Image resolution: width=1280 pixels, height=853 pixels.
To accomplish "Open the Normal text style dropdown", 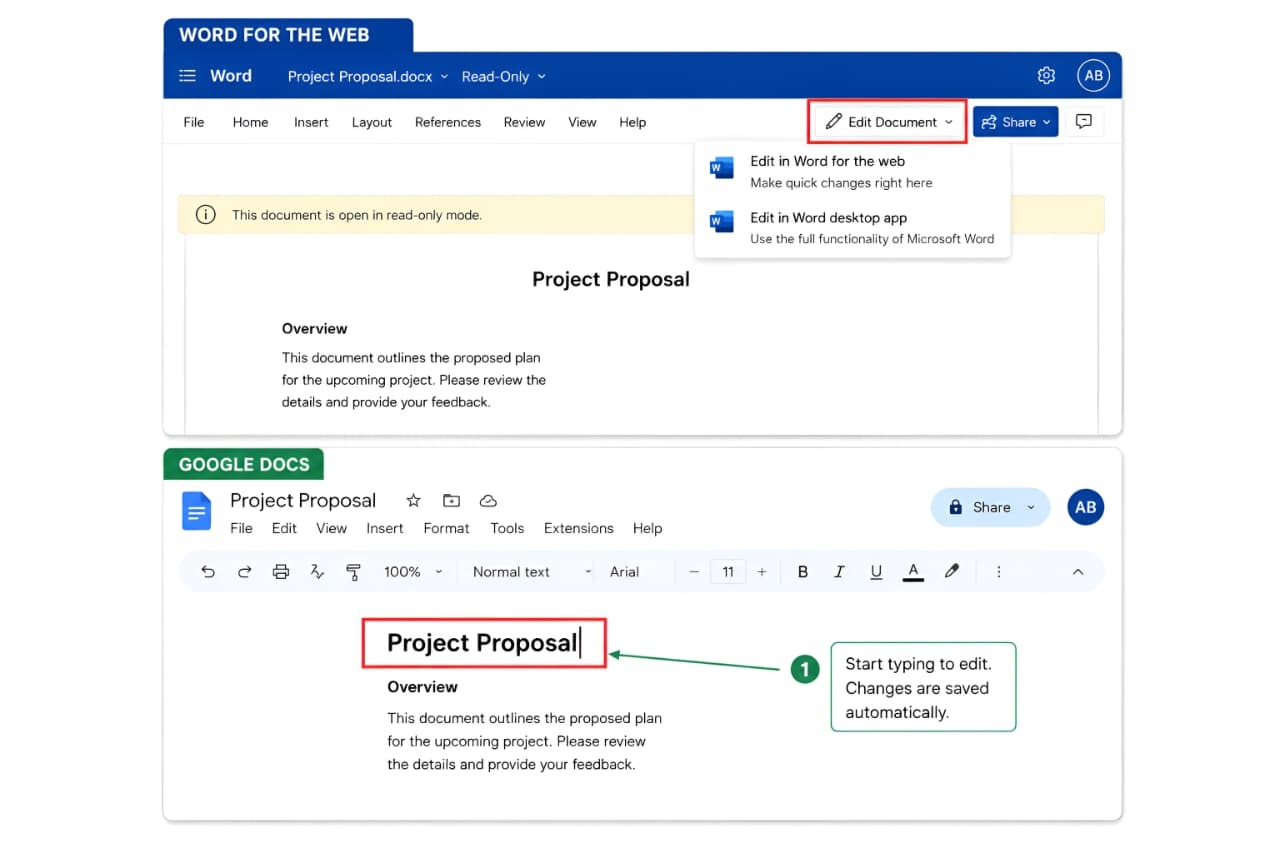I will 532,572.
